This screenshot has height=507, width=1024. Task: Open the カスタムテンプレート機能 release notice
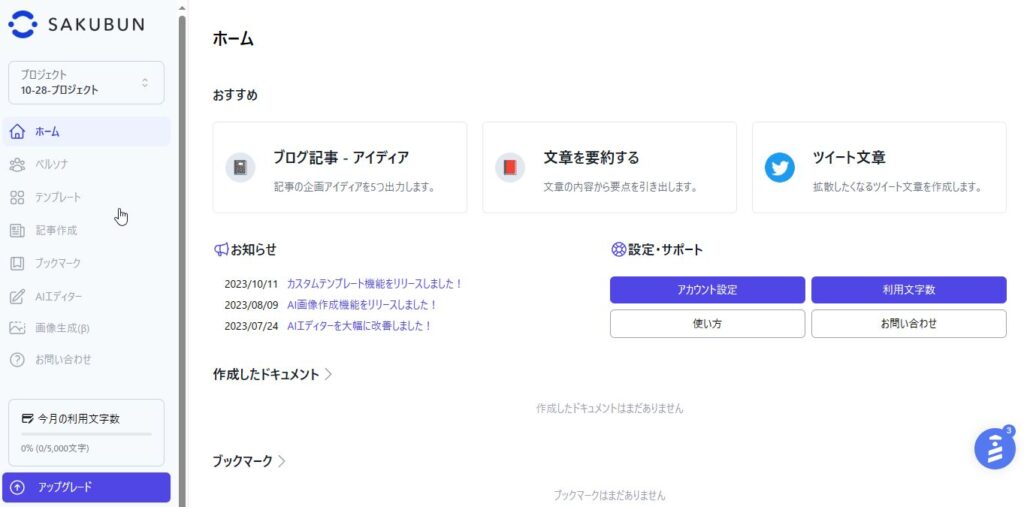374,284
